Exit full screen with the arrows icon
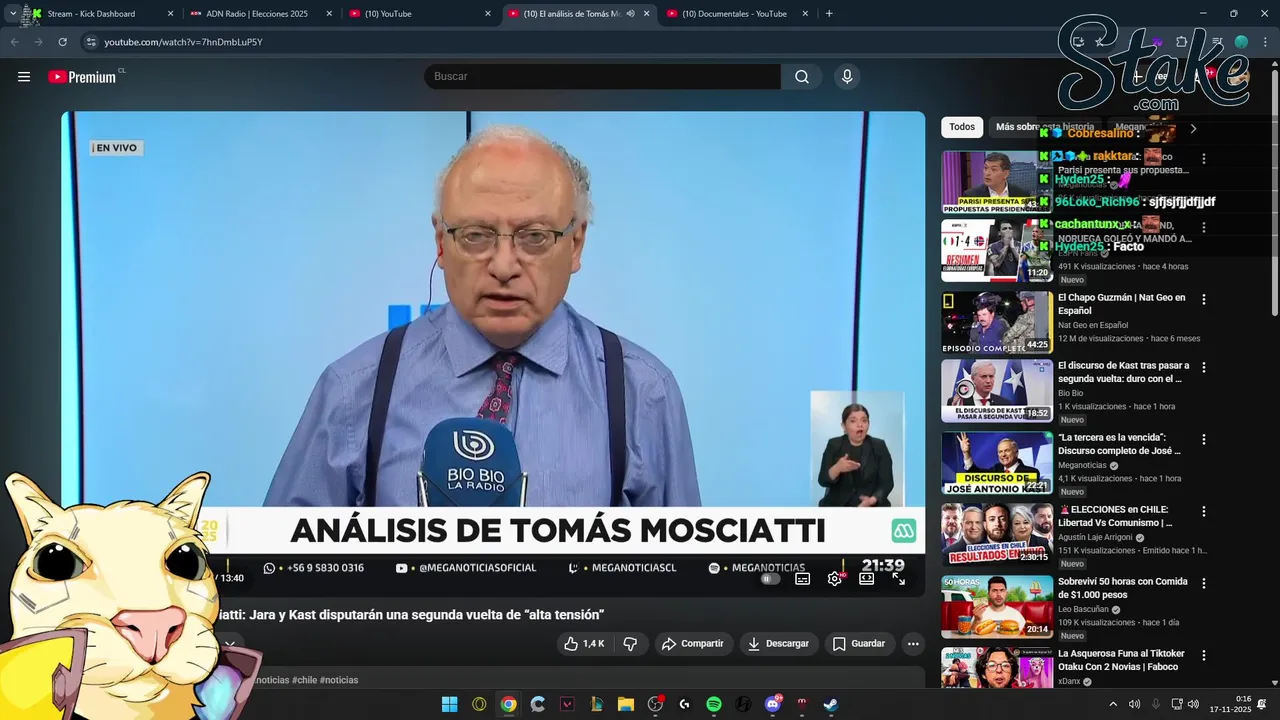The height and width of the screenshot is (720, 1280). click(898, 578)
